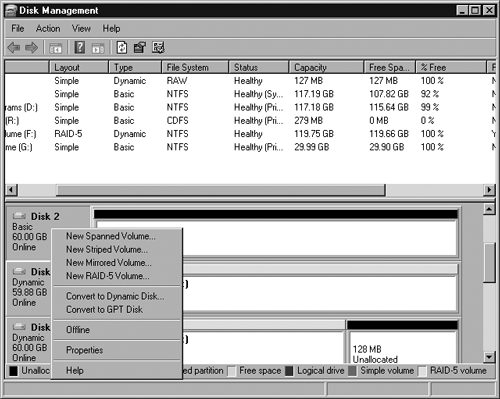Viewport: 500px width, 399px height.
Task: Click the Disk 2 Basic 60.00 GB label
Action: tap(29, 232)
